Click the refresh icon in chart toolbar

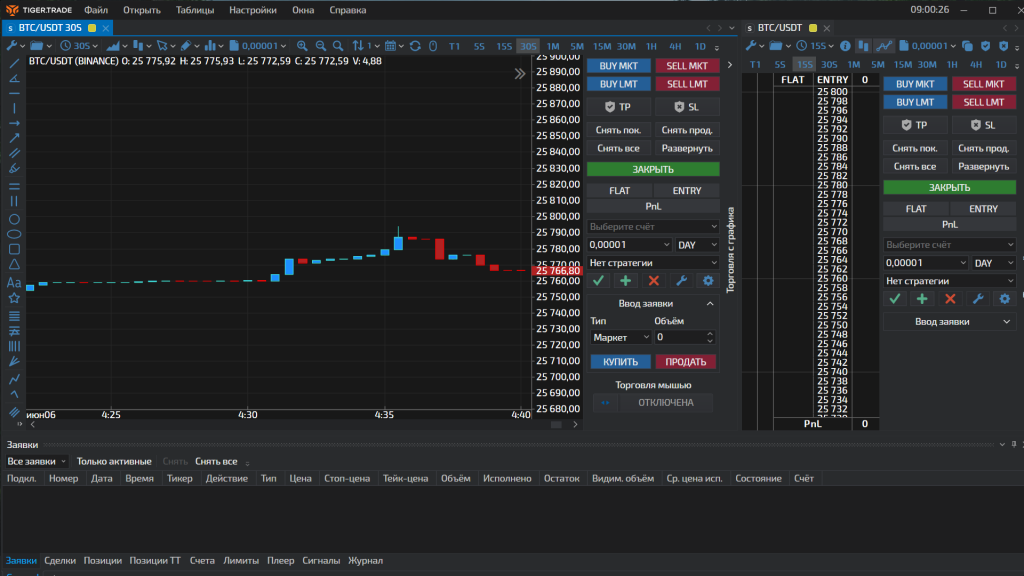pos(416,46)
